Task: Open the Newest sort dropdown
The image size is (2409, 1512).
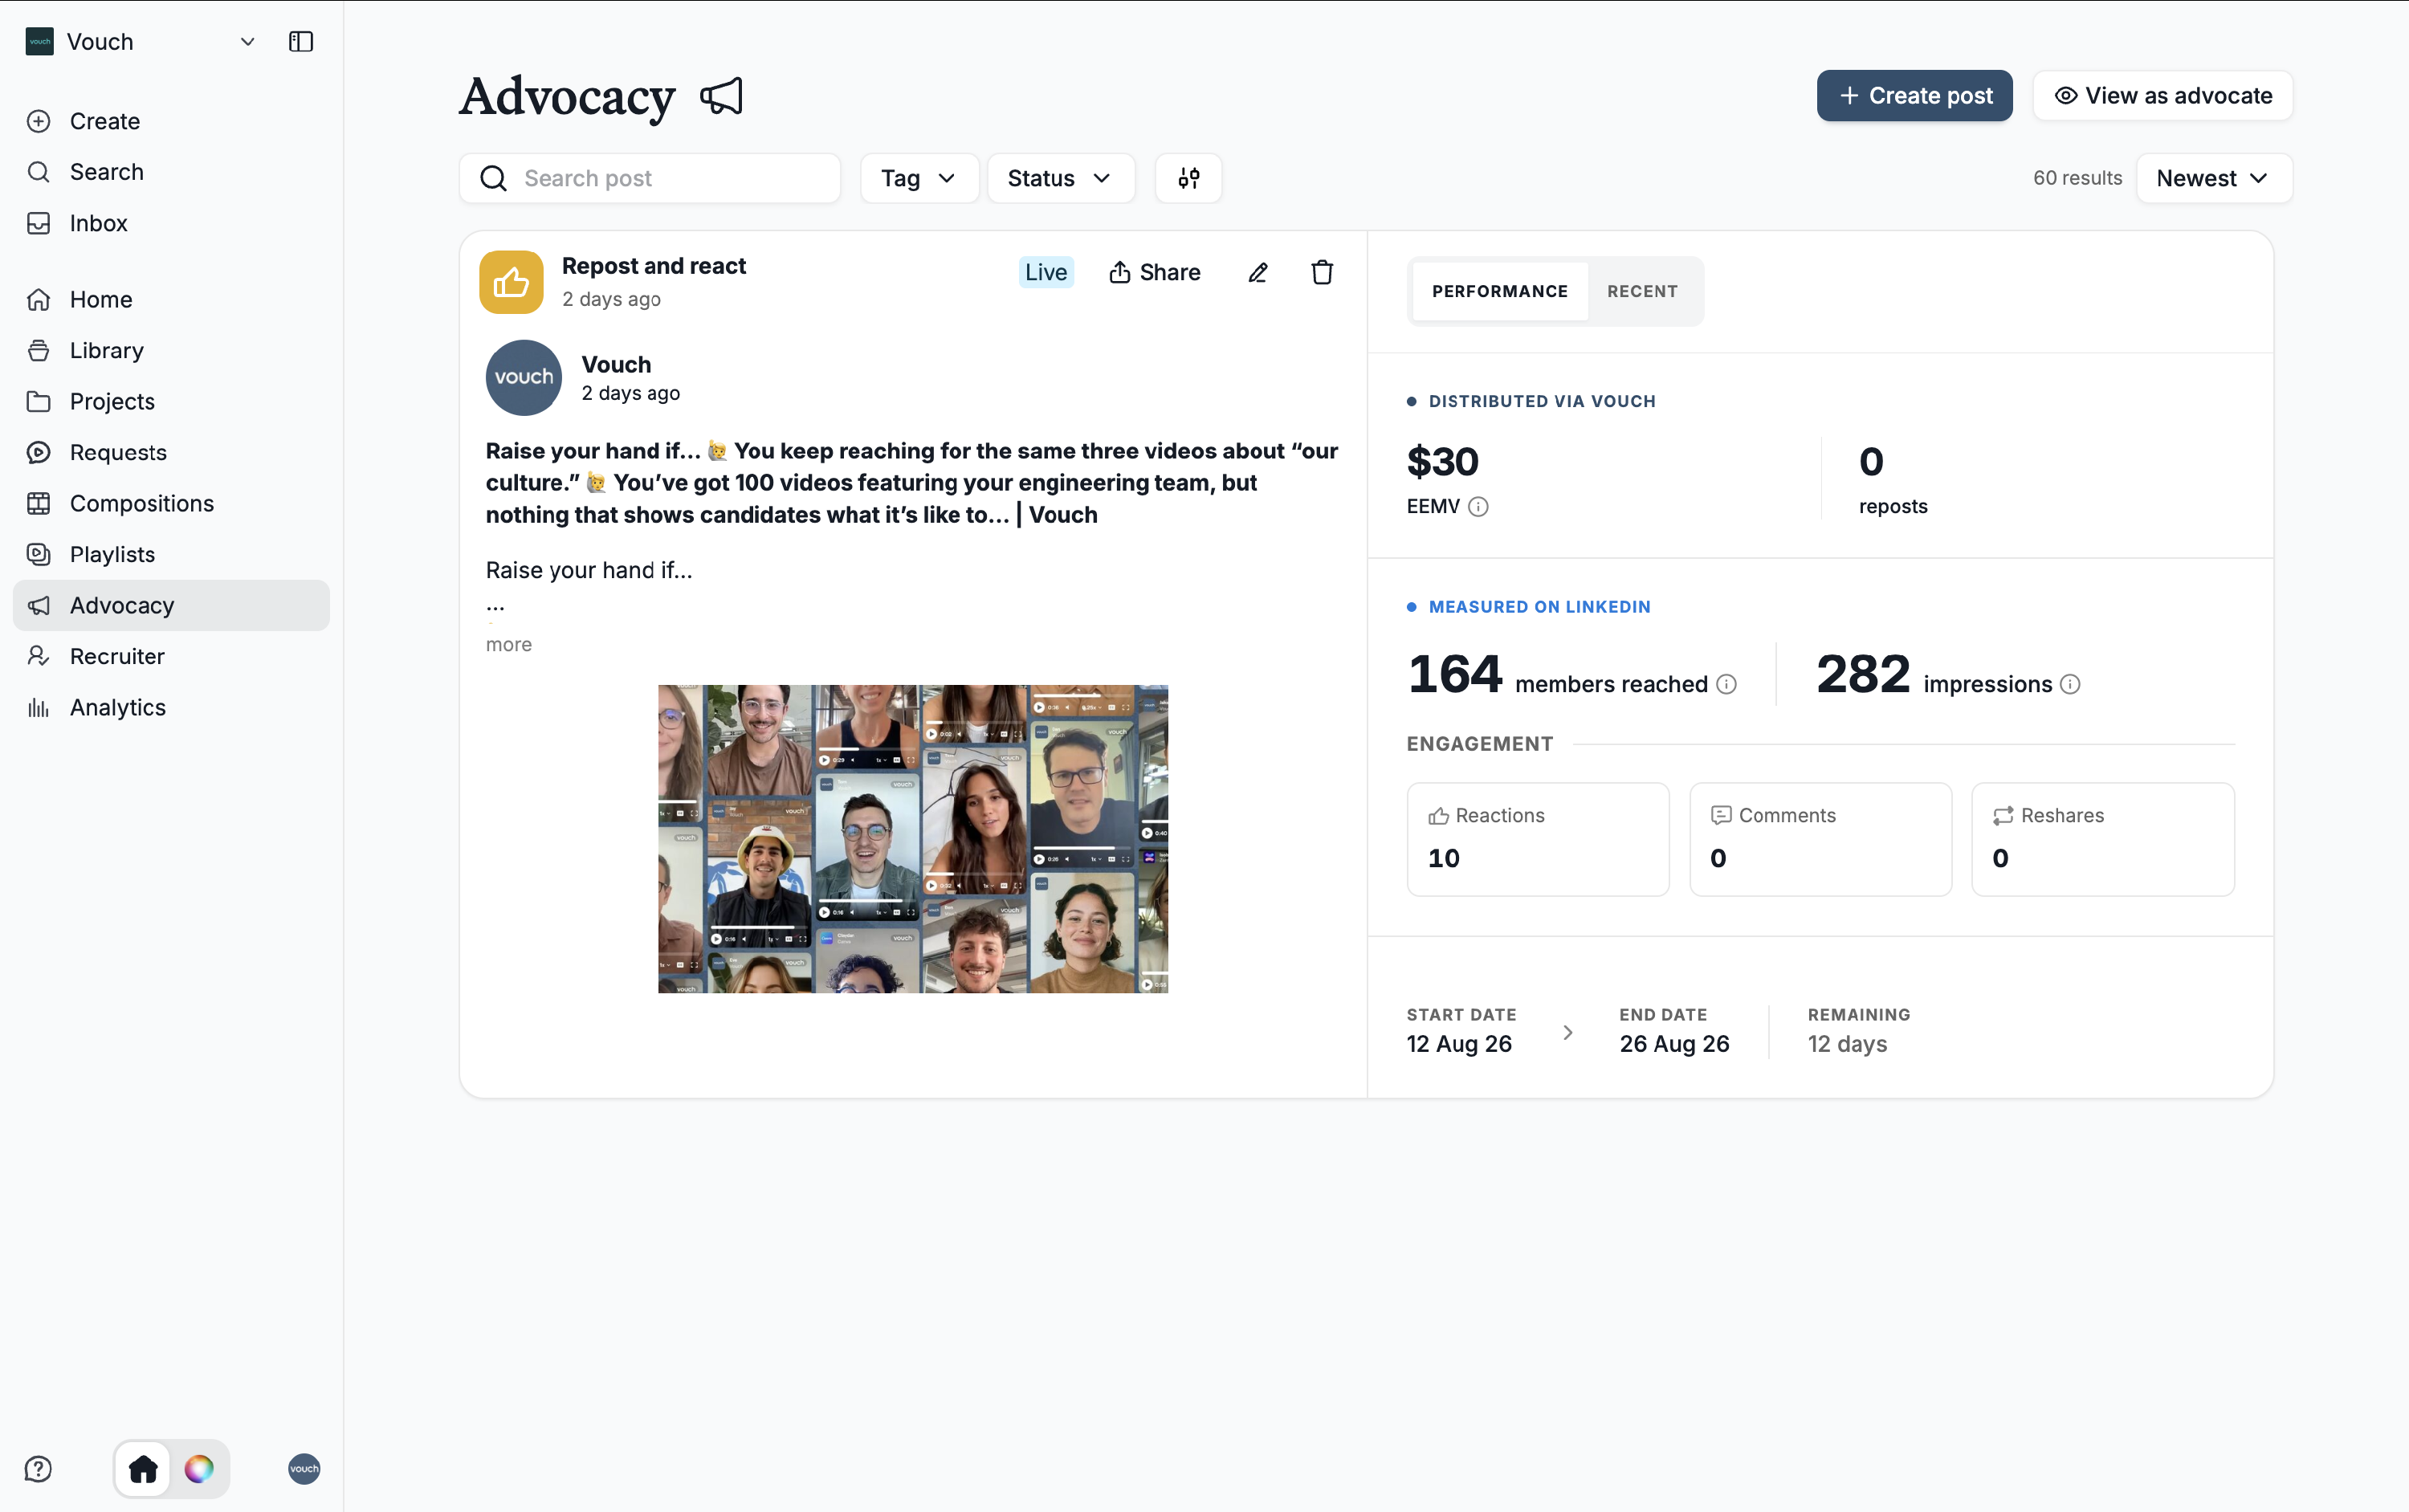Action: click(x=2214, y=178)
